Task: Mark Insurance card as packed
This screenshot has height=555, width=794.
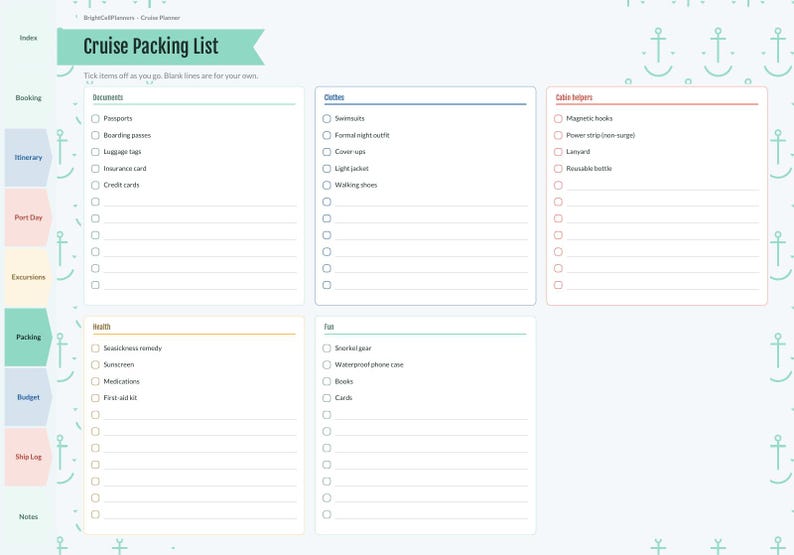Action: click(95, 169)
